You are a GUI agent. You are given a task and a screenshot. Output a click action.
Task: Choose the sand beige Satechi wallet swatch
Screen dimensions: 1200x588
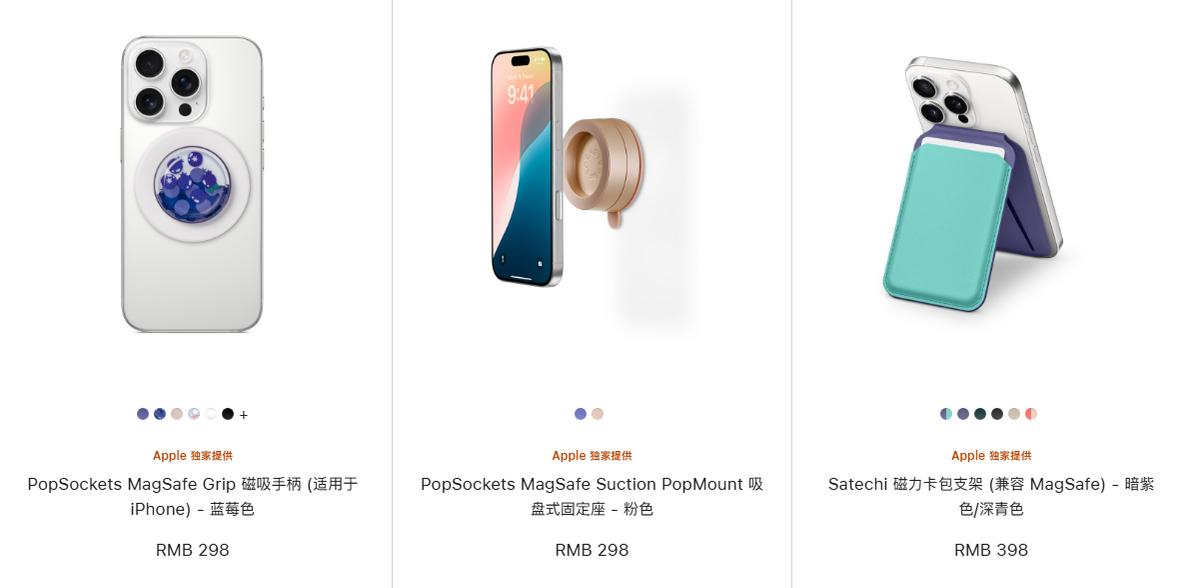pos(1014,414)
